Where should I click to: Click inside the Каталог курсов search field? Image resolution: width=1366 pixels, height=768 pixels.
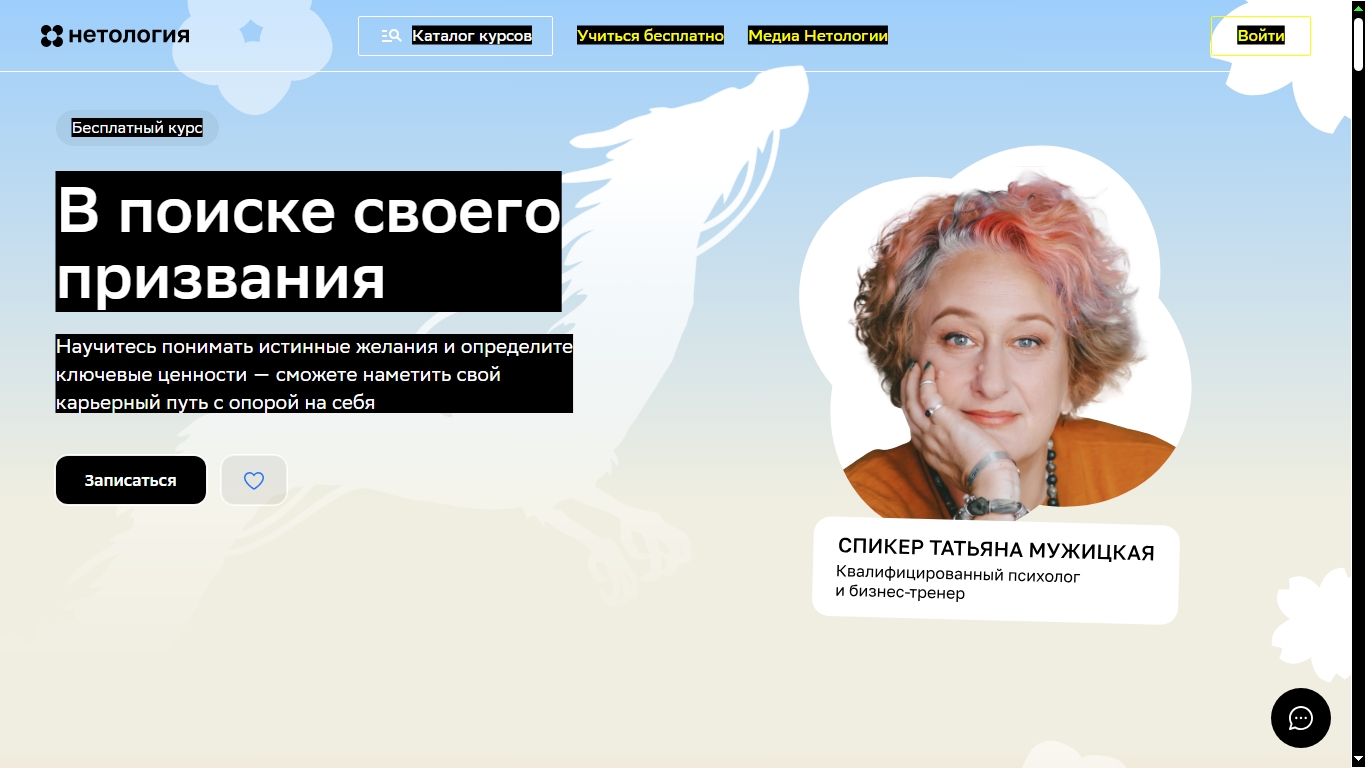(x=470, y=35)
